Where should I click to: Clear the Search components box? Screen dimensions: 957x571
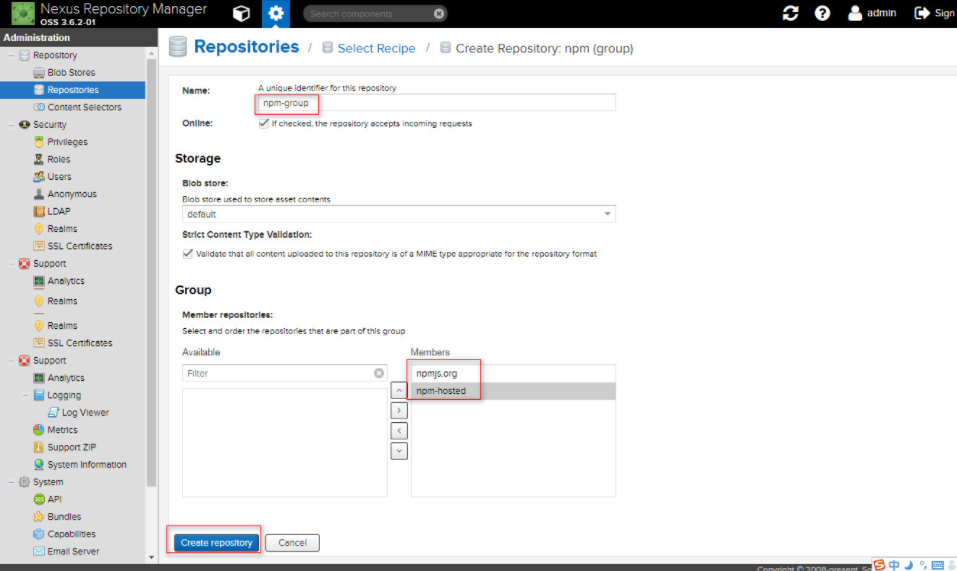(x=439, y=13)
